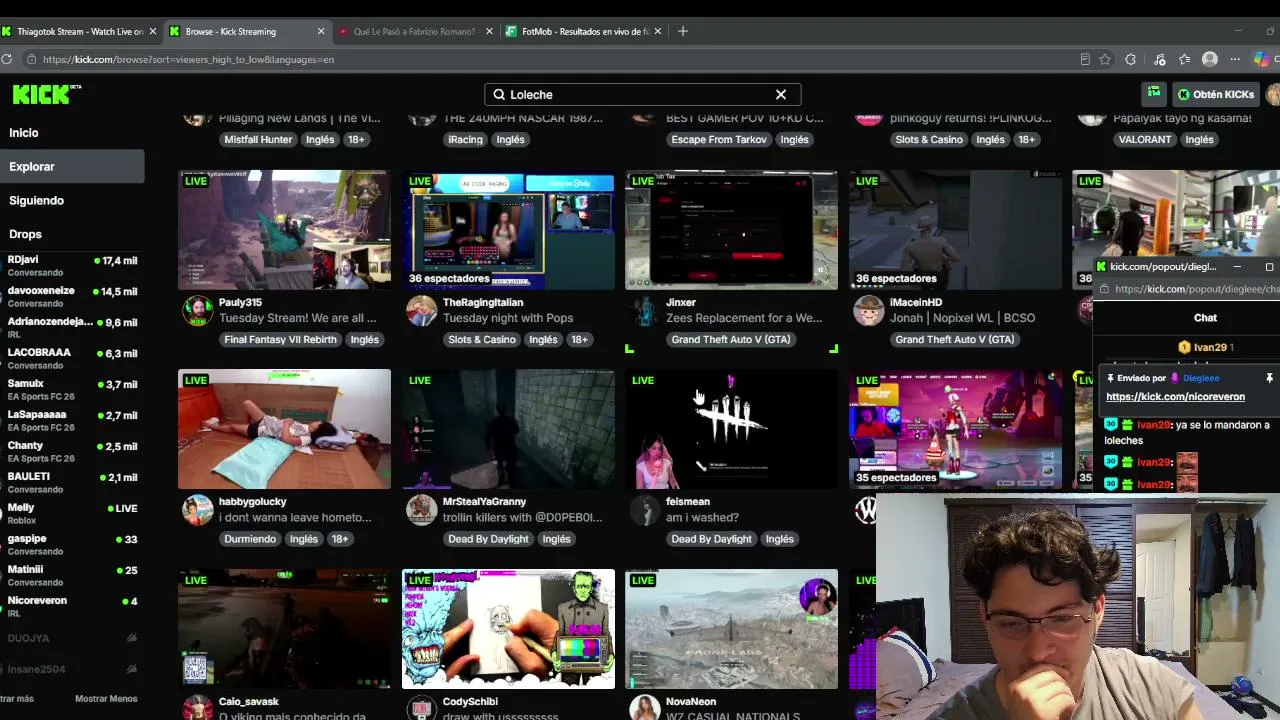
Task: Switch to the Thiagotok Stream tab
Action: tap(80, 31)
